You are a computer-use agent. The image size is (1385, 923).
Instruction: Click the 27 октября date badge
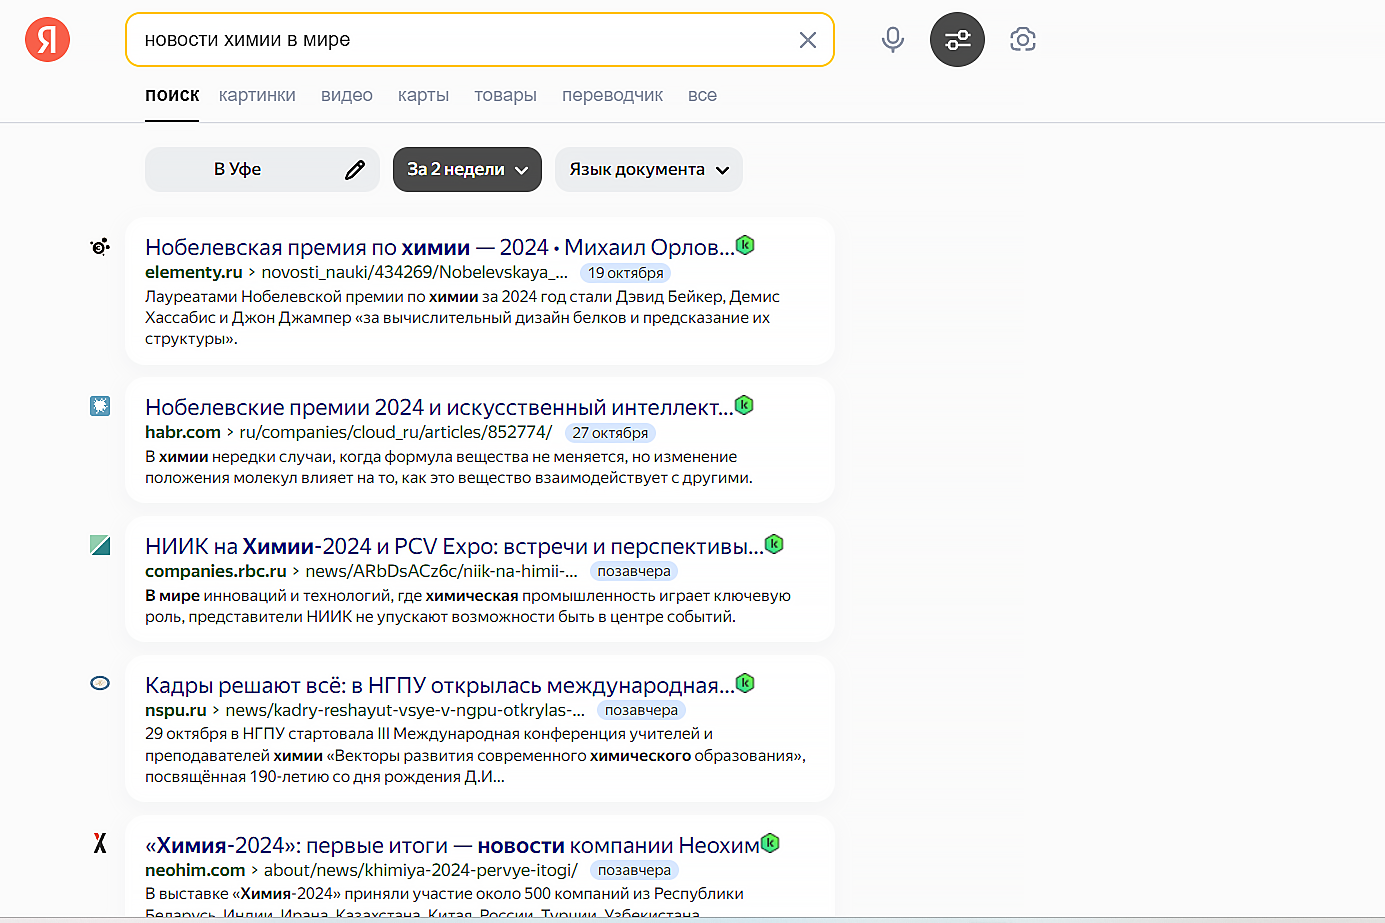pos(611,433)
